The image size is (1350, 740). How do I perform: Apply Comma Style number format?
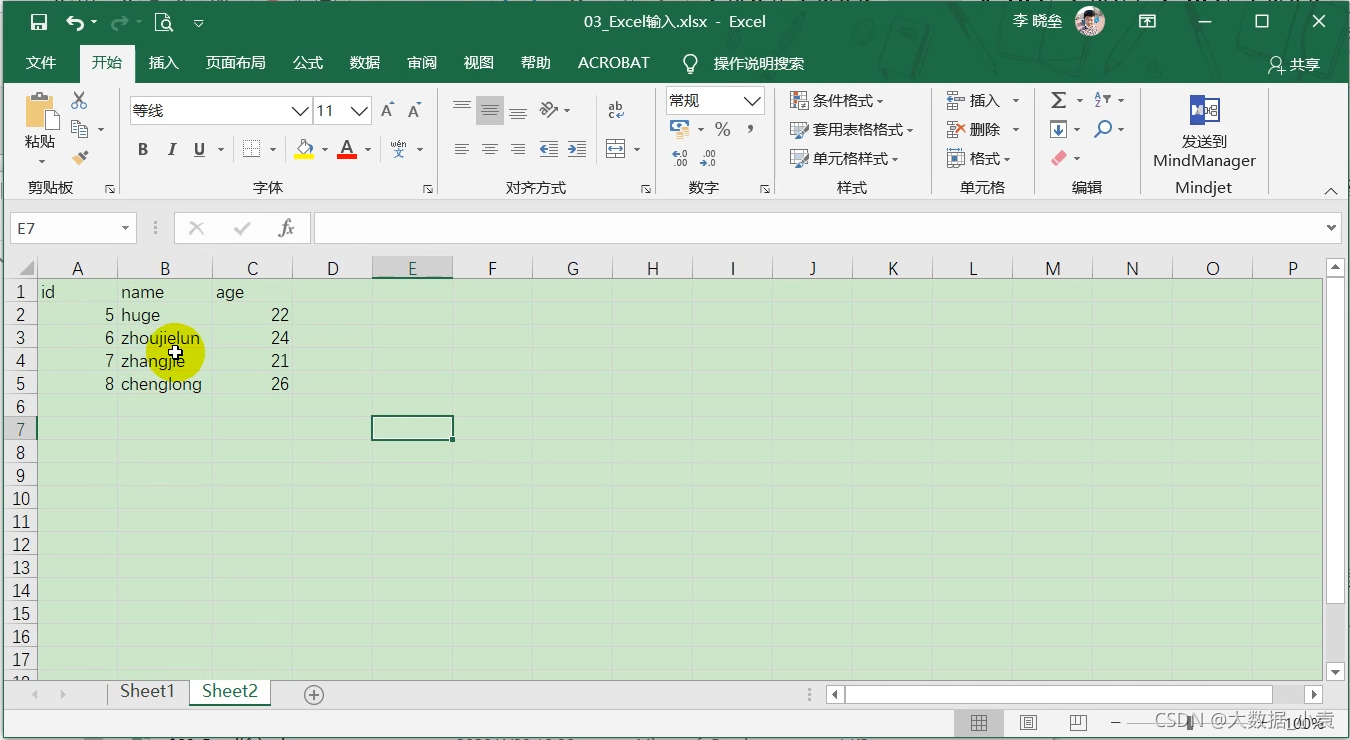coord(750,129)
